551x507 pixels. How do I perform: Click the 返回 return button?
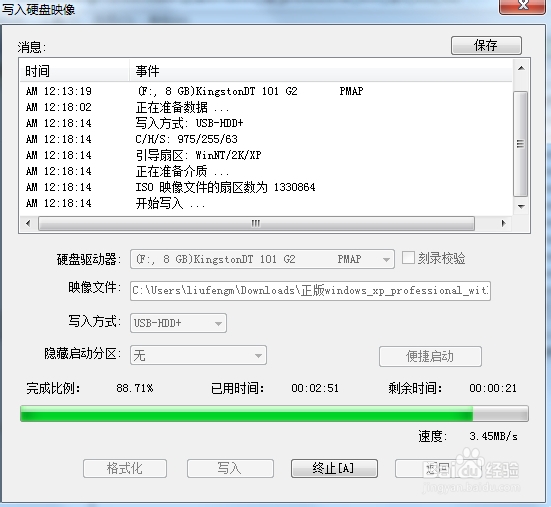438,468
